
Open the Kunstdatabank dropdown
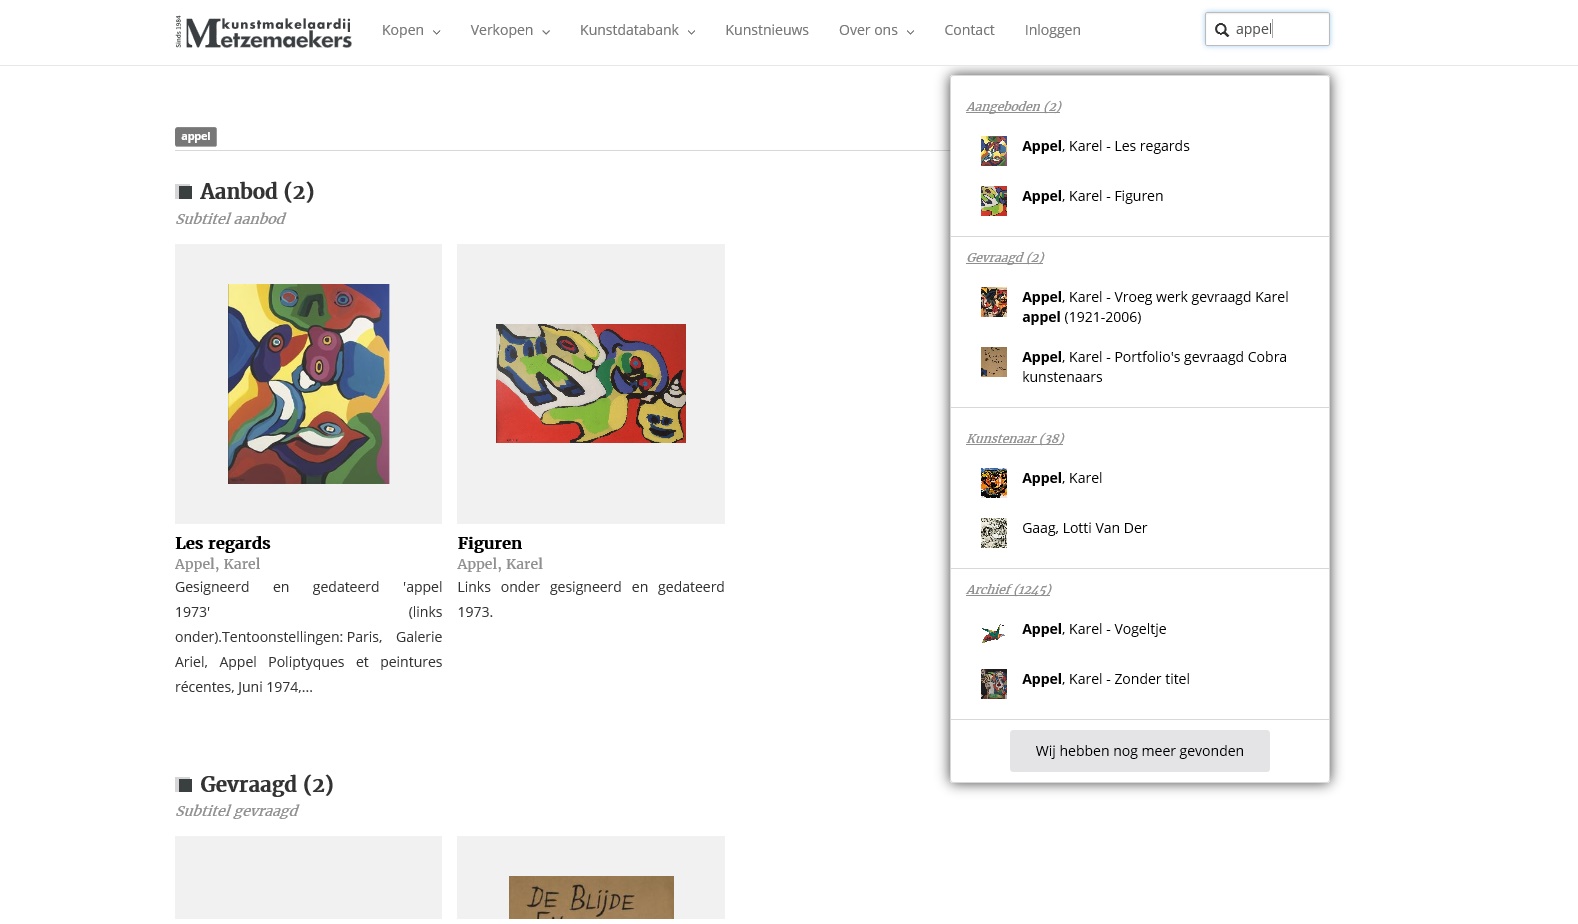click(x=637, y=30)
